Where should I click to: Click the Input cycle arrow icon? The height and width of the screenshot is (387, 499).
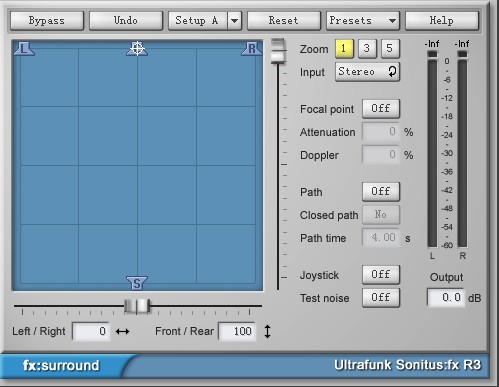click(392, 71)
